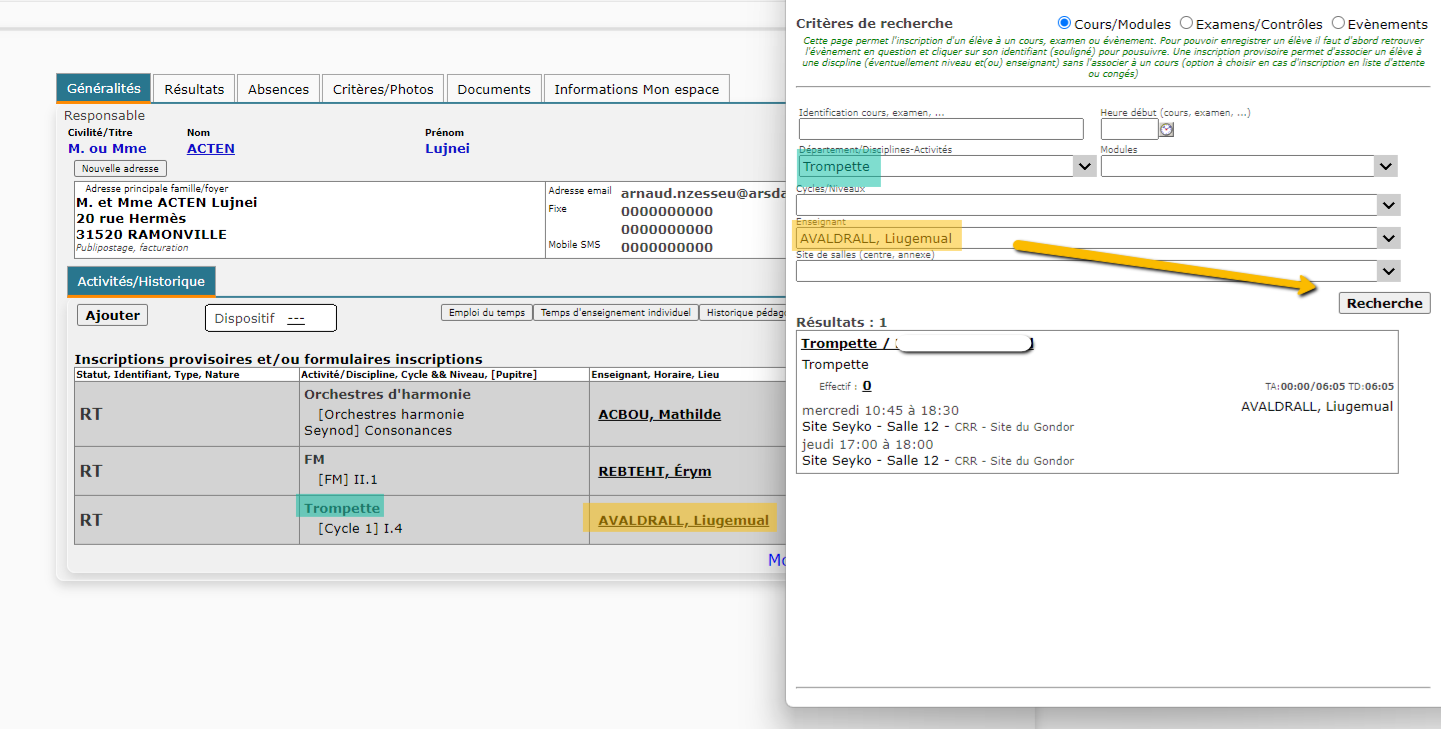
Task: Click the Lujnei first name text
Action: [447, 148]
